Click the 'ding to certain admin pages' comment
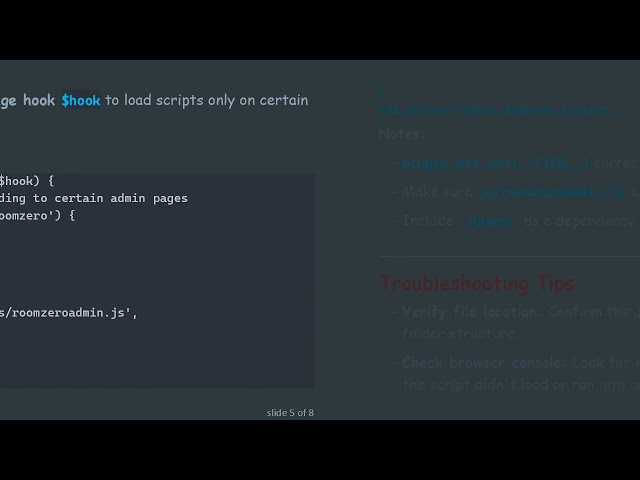The height and width of the screenshot is (480, 640). [x=94, y=198]
